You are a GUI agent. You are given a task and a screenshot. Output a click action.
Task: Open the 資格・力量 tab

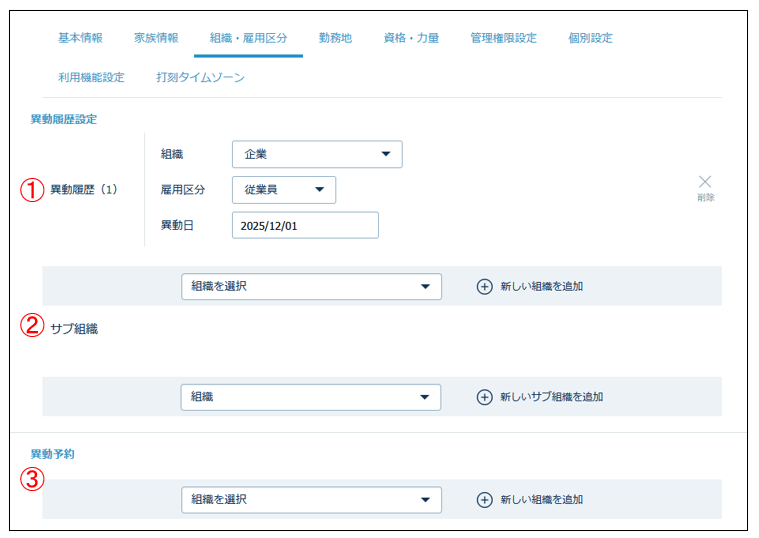(411, 38)
